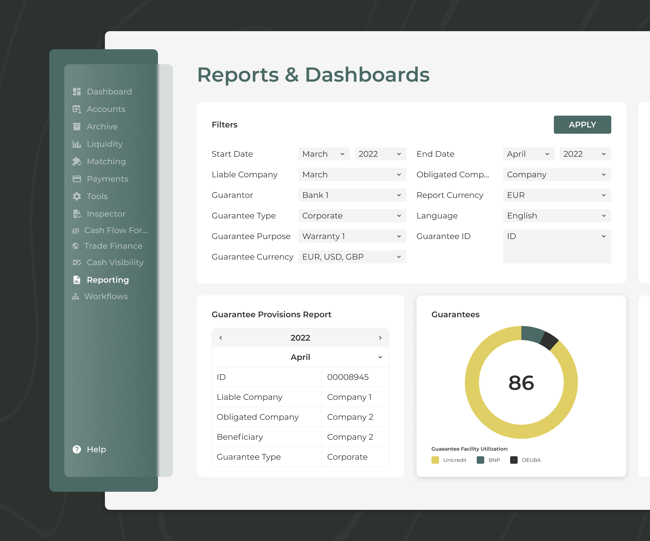This screenshot has width=650, height=541.
Task: Click the Liquidity bar chart icon
Action: [x=77, y=144]
